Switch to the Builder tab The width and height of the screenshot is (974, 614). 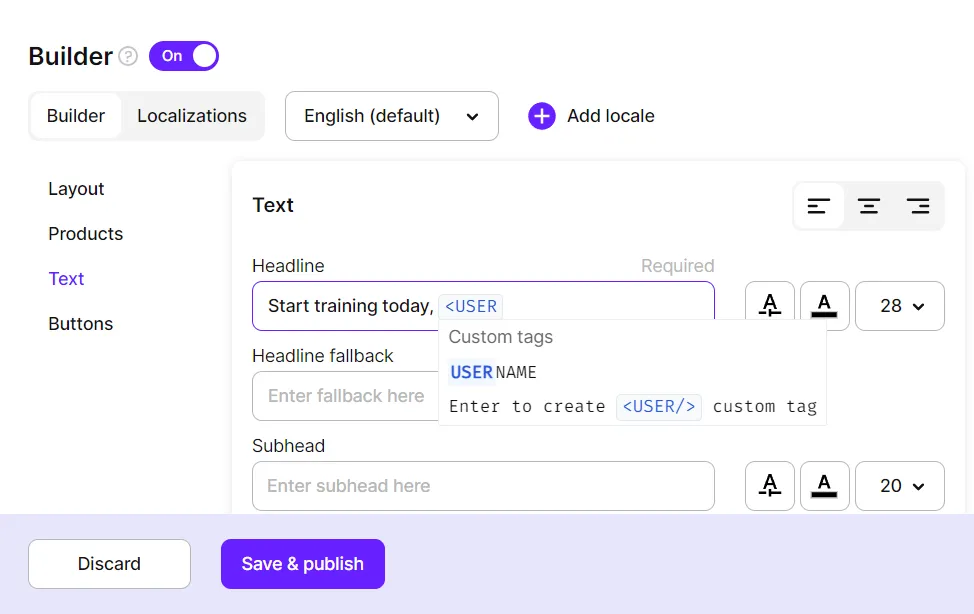(76, 116)
